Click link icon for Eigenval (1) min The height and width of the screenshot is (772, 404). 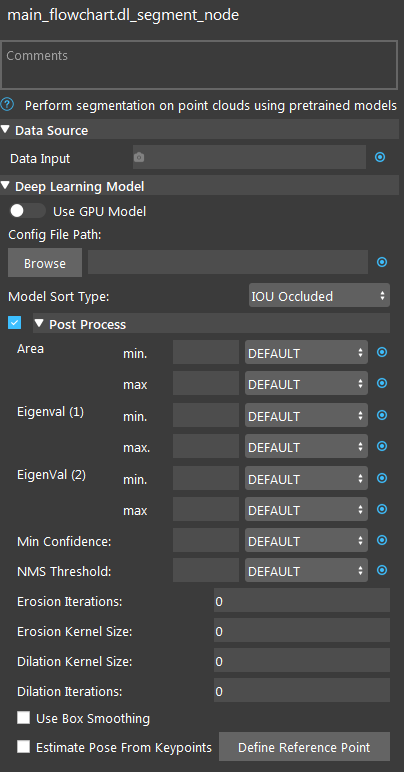click(382, 415)
